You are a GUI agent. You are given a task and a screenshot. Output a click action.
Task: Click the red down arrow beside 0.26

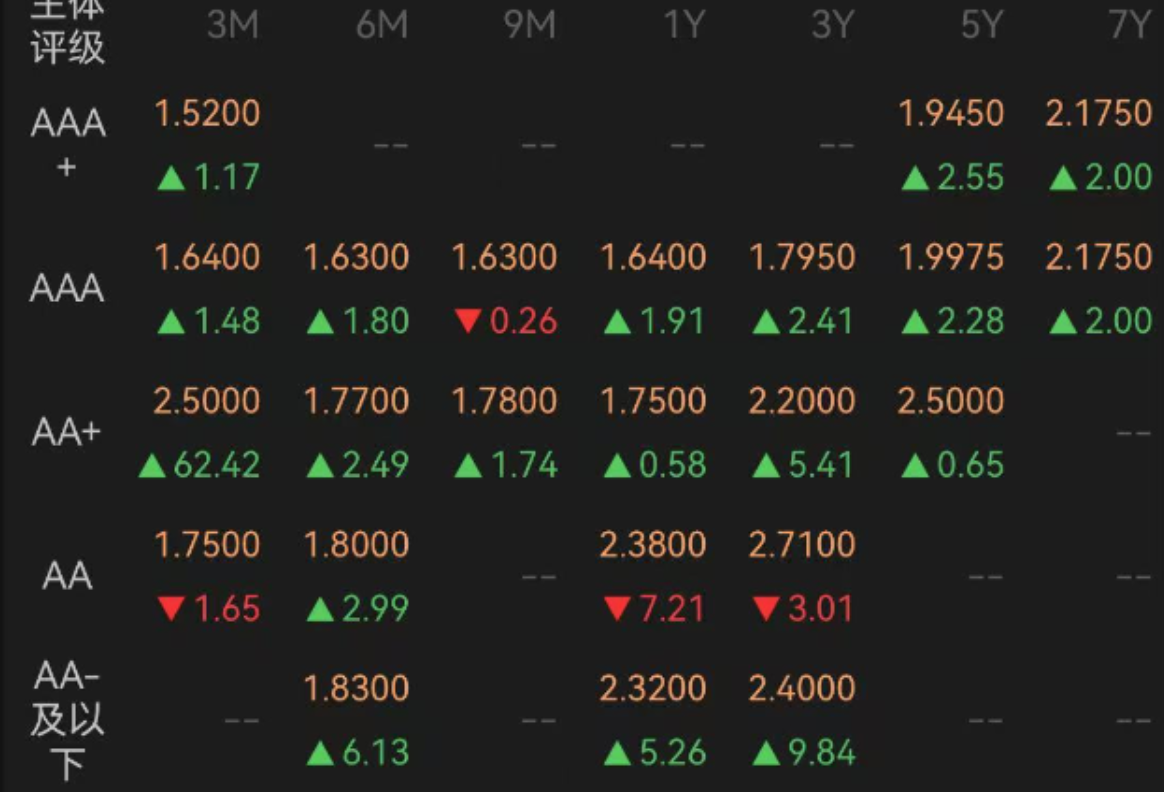[467, 321]
